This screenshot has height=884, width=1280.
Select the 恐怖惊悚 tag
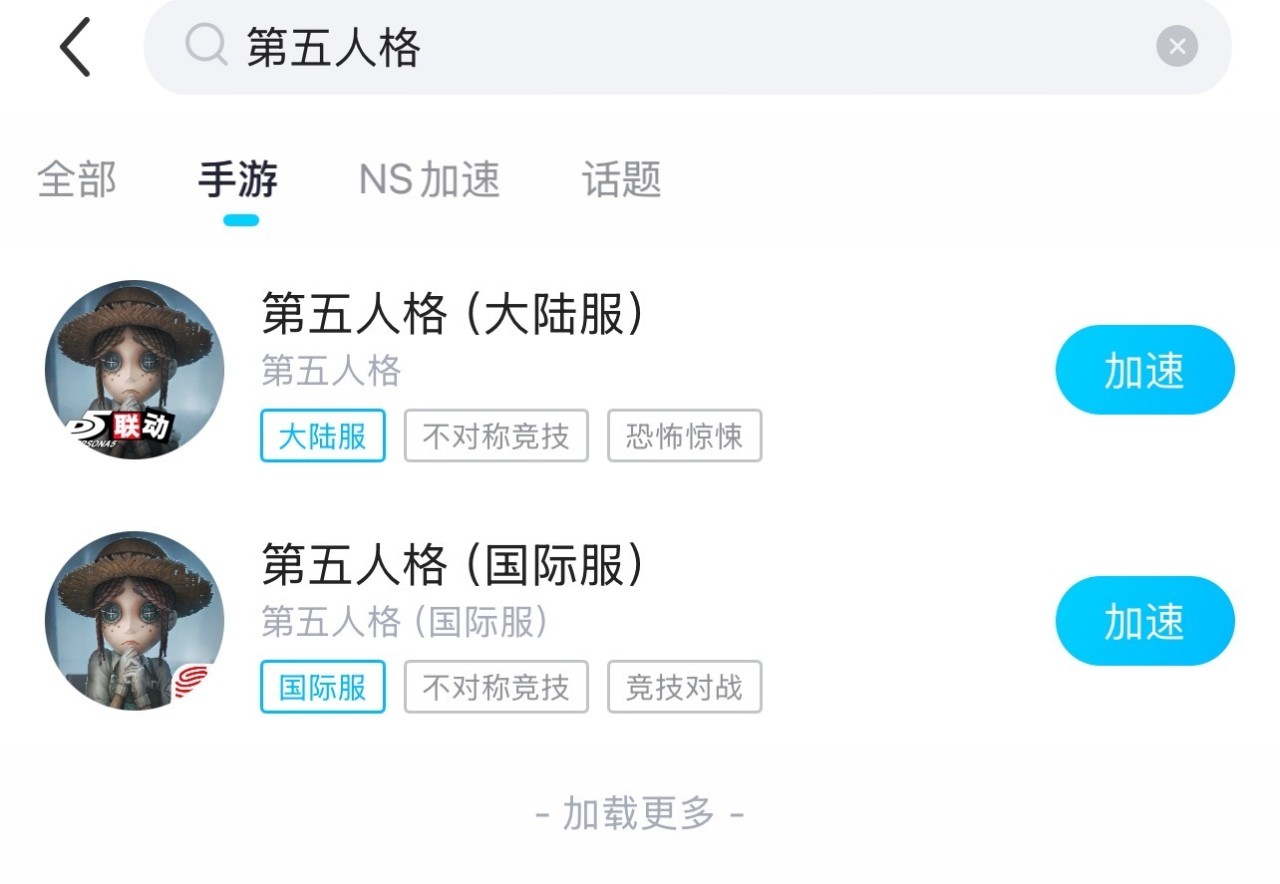click(684, 436)
